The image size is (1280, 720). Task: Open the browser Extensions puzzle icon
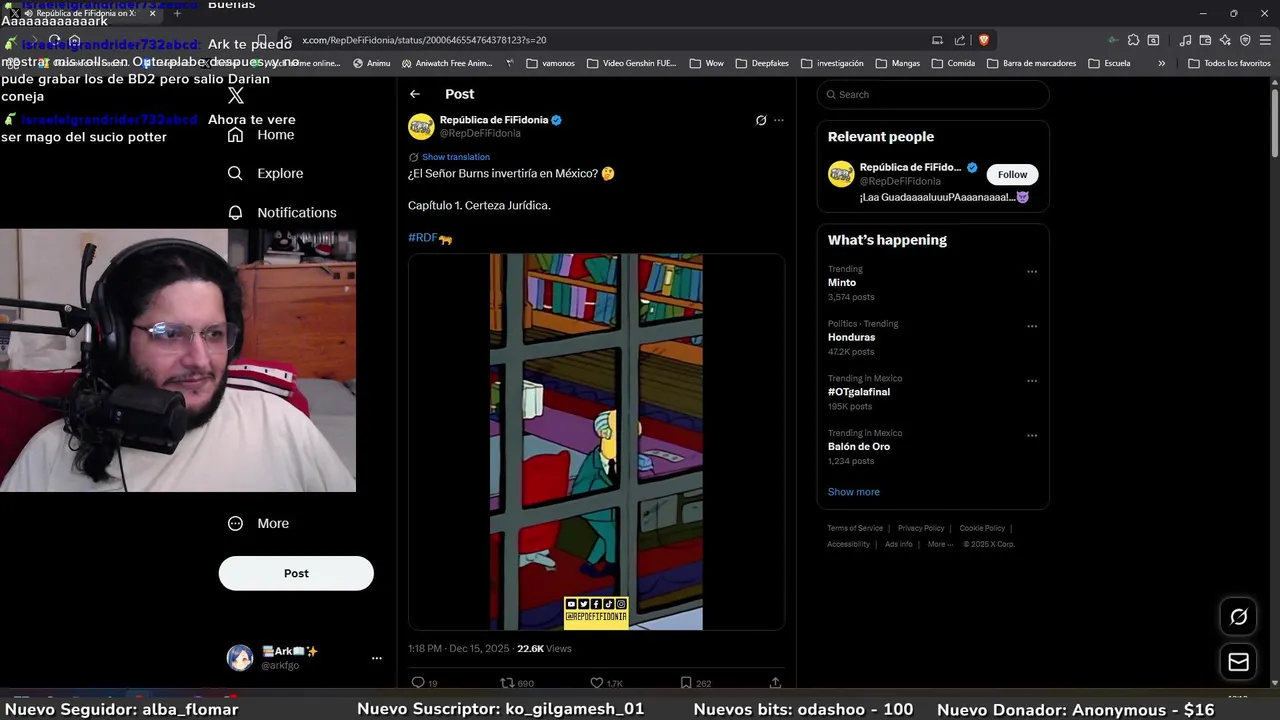(1133, 40)
